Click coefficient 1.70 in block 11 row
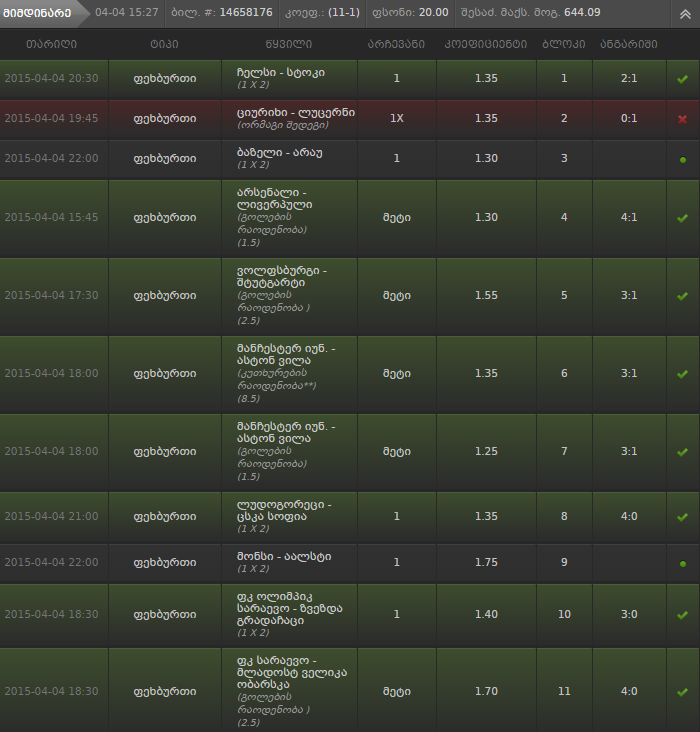Screen dimensions: 700x732 (x=486, y=691)
